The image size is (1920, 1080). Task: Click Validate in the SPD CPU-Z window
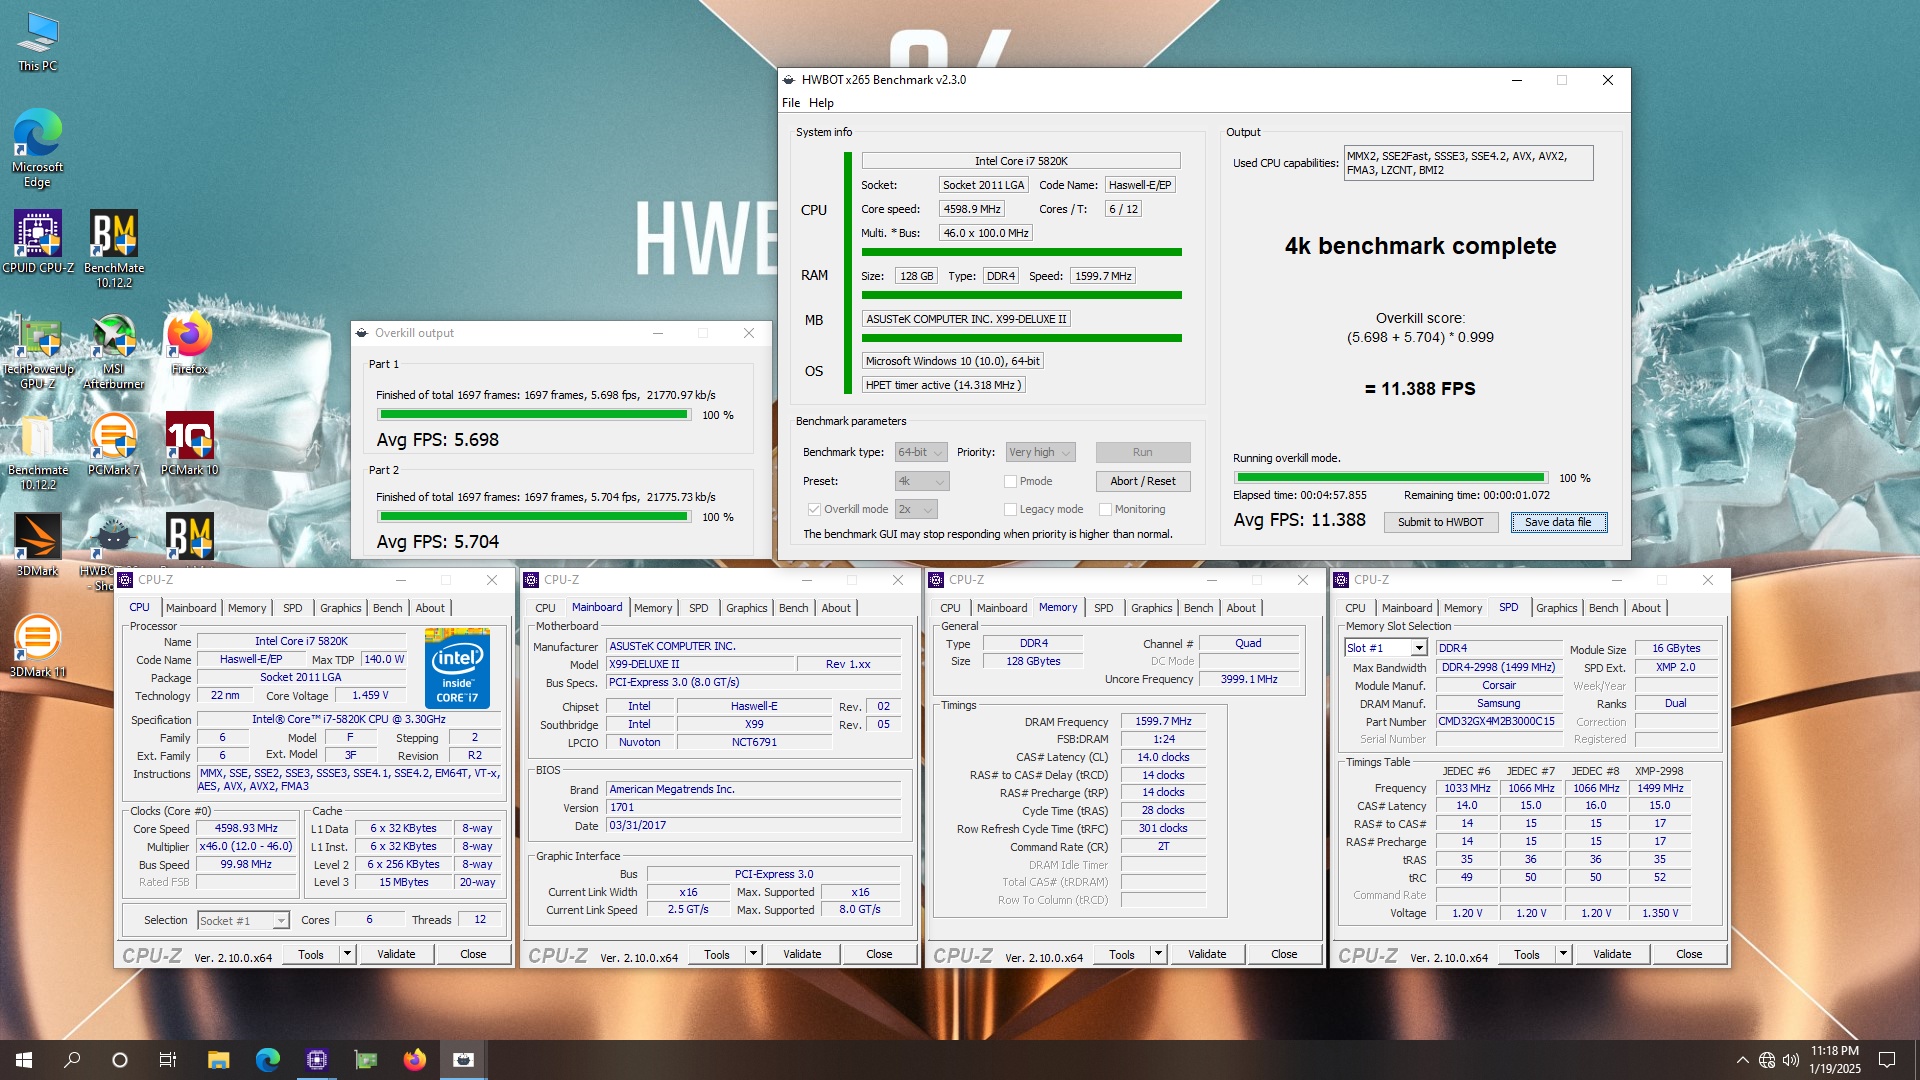pyautogui.click(x=1611, y=954)
